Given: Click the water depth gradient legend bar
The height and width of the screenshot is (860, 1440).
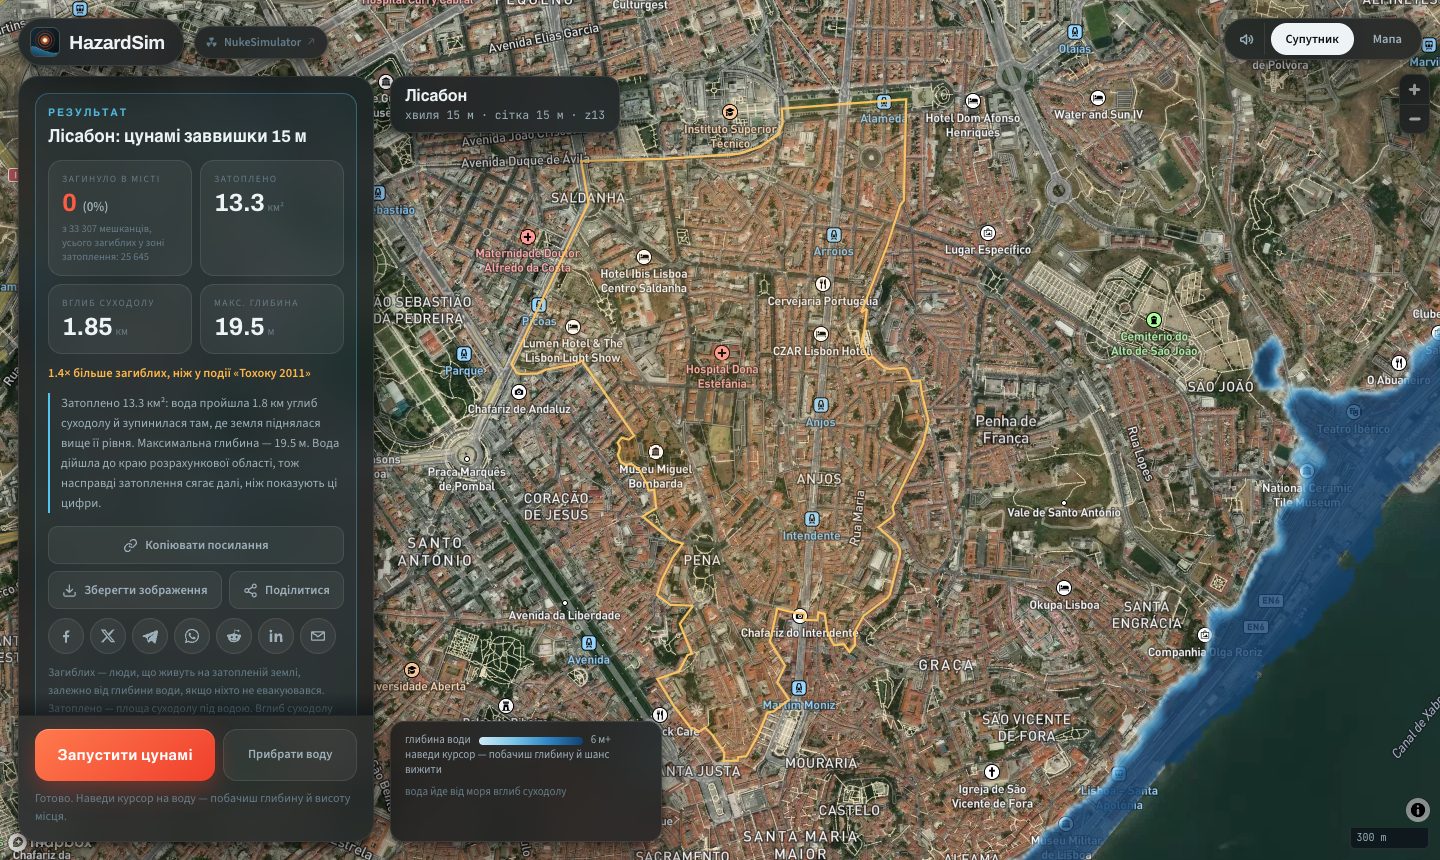Looking at the screenshot, I should click(531, 741).
